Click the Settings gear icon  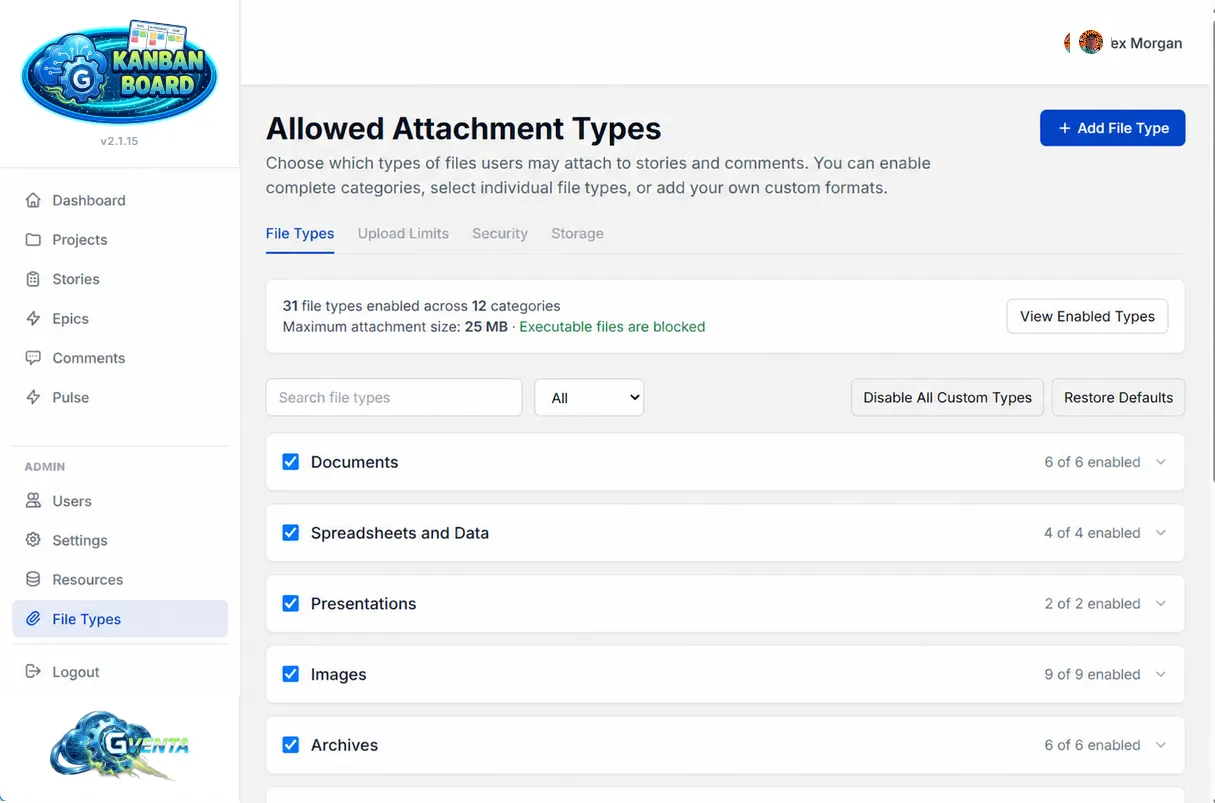click(33, 540)
